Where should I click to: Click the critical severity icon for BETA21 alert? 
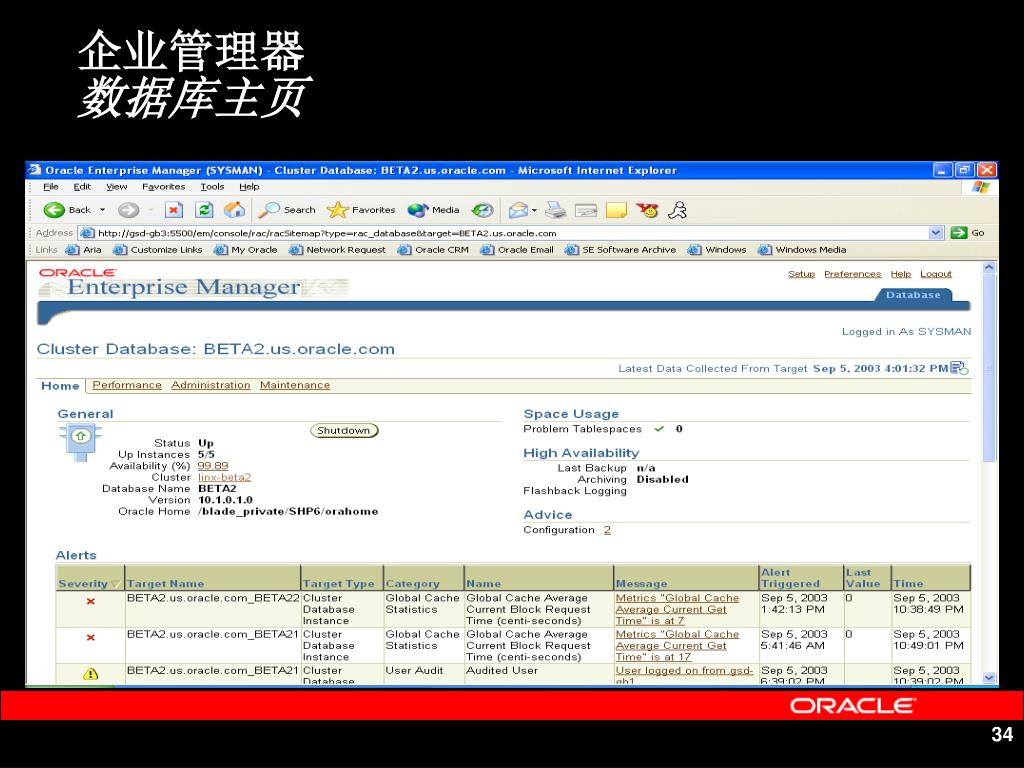(91, 637)
